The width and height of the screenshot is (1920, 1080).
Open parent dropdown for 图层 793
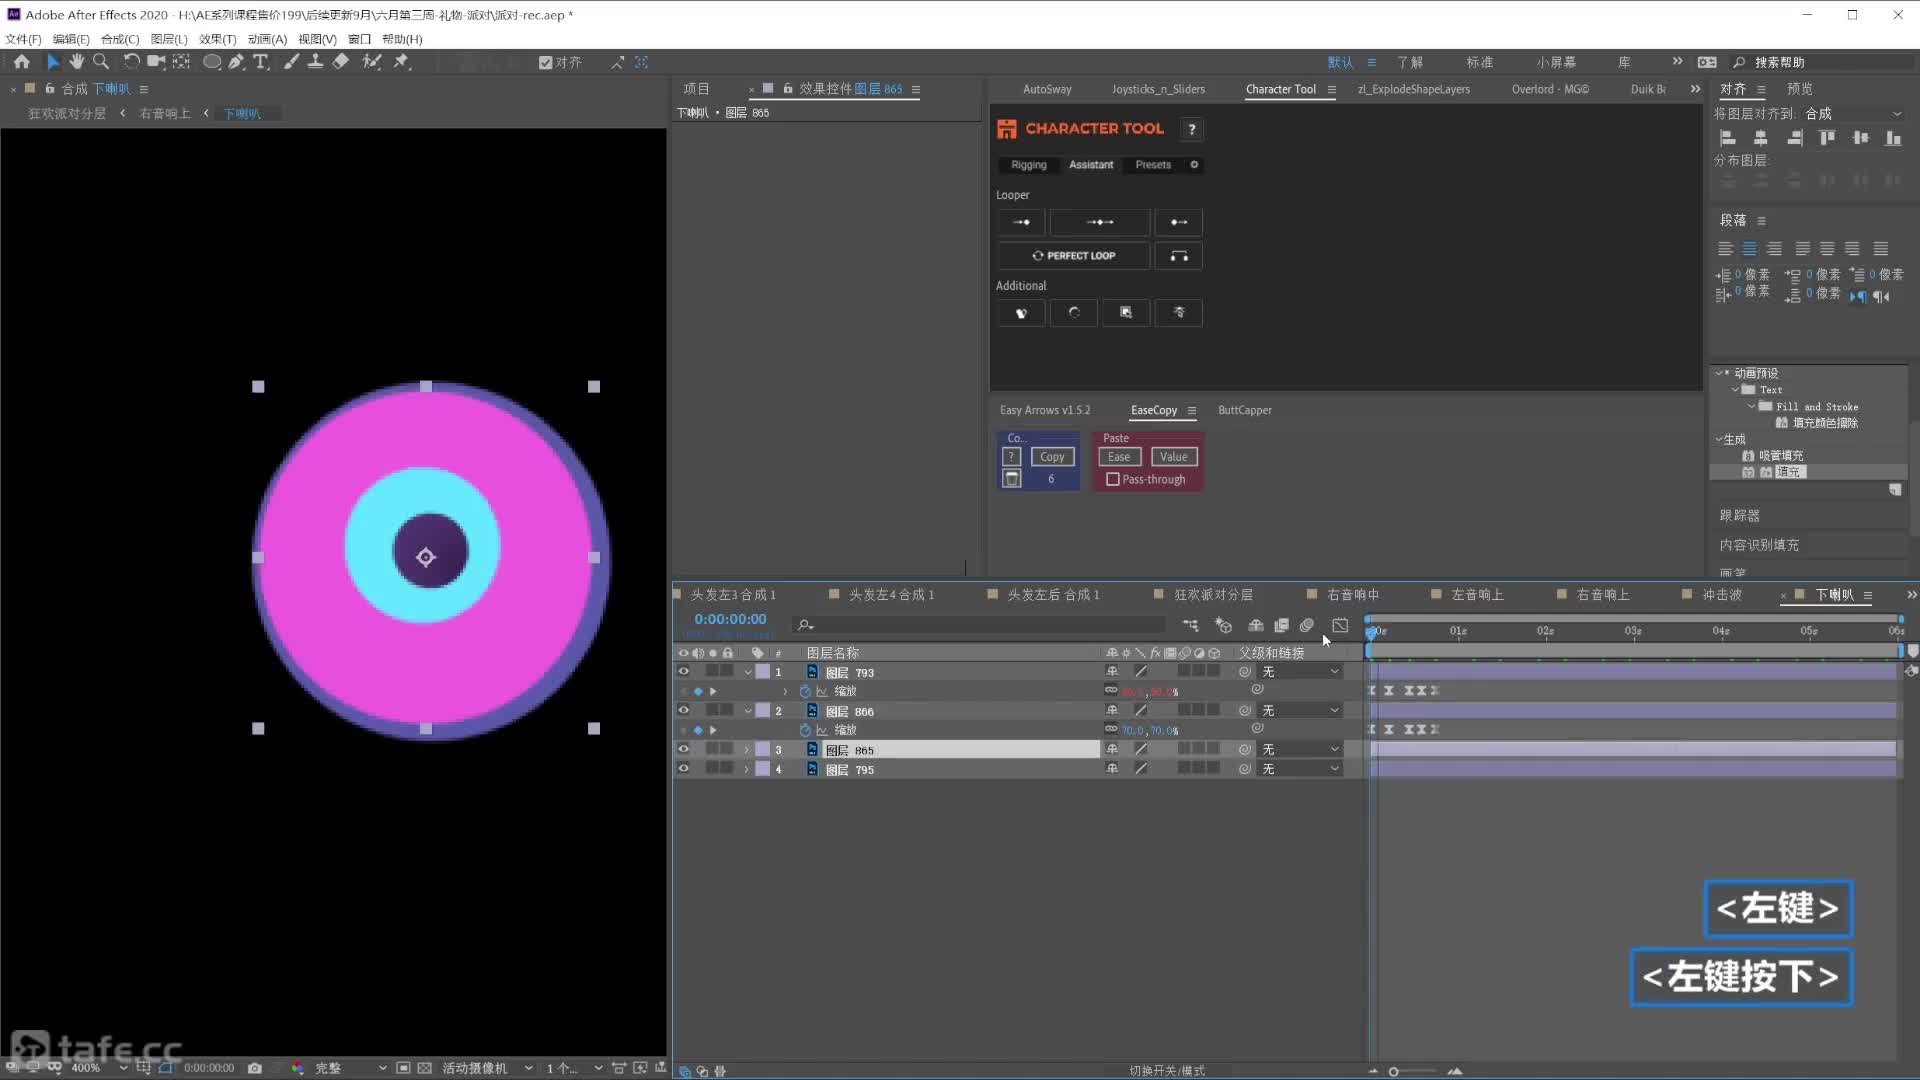(1300, 672)
